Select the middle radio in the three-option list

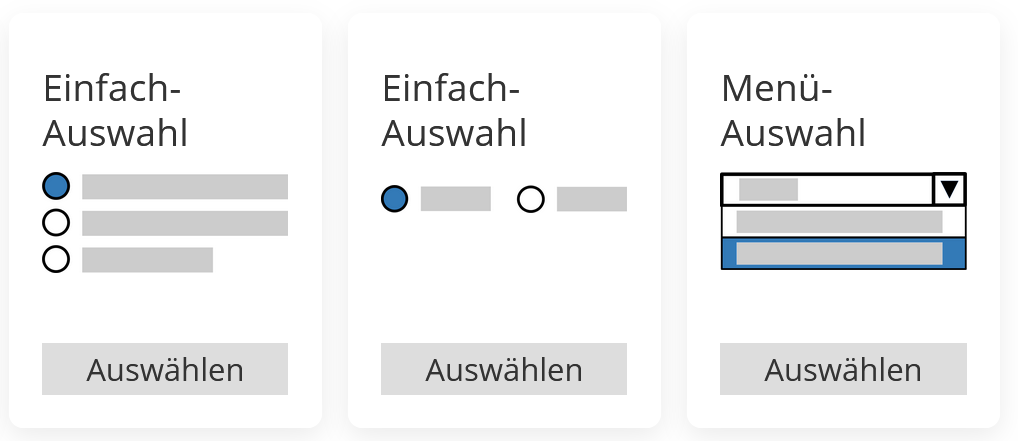pyautogui.click(x=56, y=223)
